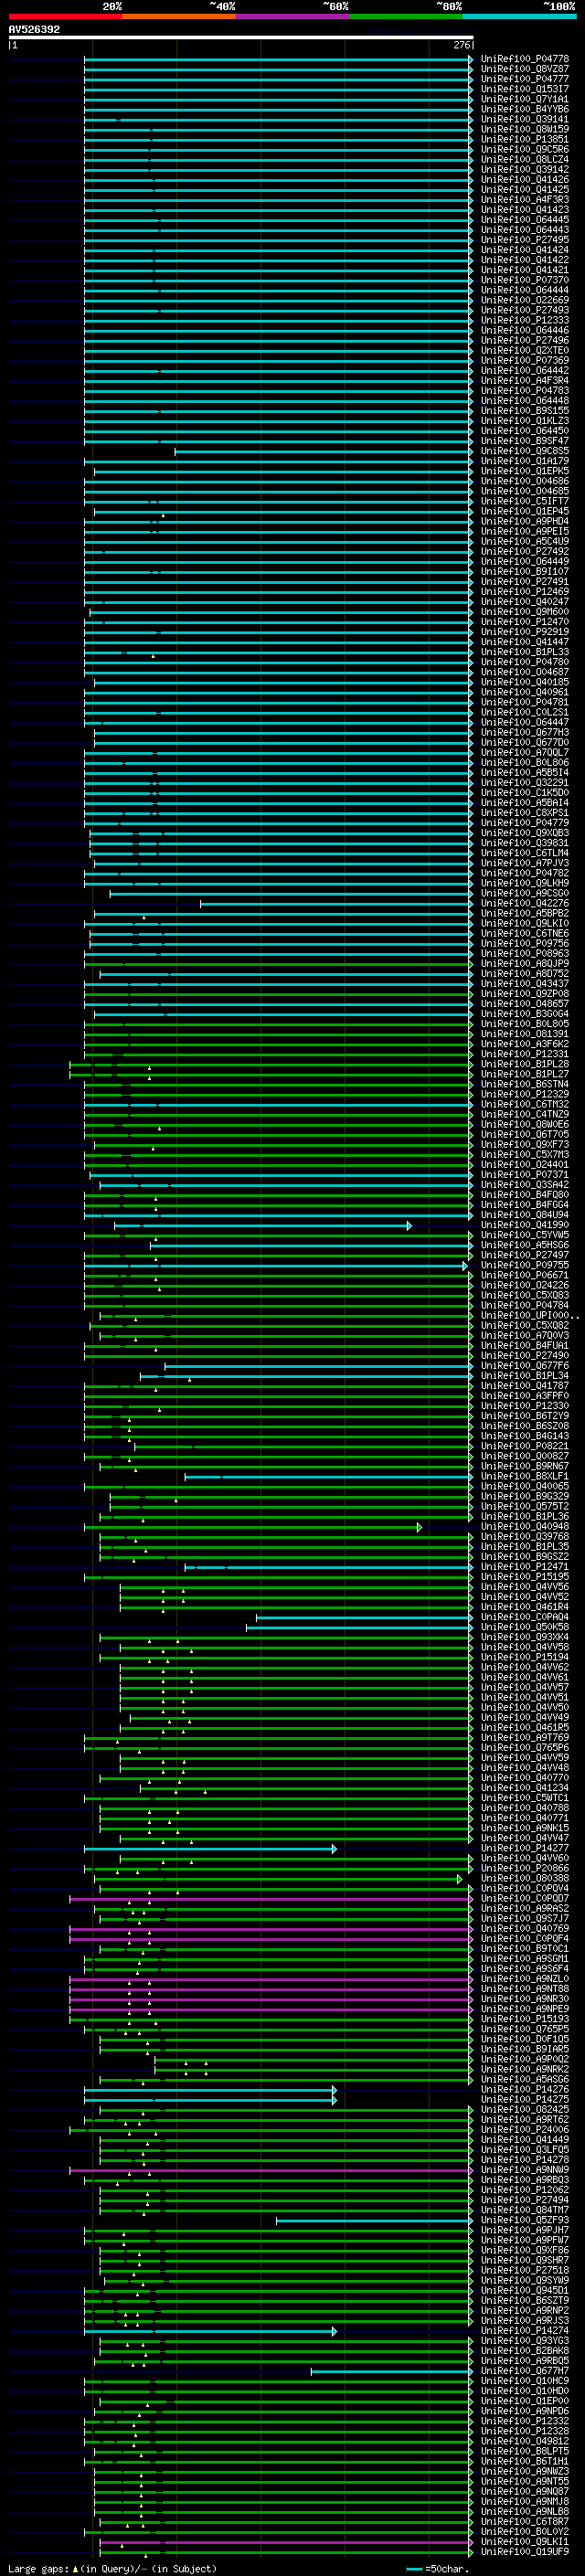
Task: Click the purple ~60% identity legend segment
Action: 292,16
